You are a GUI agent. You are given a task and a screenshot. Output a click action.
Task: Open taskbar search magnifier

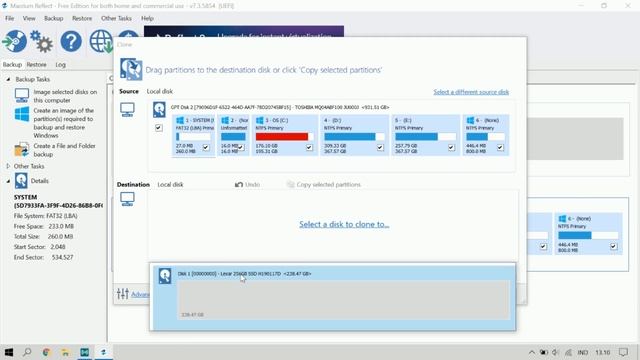27,352
